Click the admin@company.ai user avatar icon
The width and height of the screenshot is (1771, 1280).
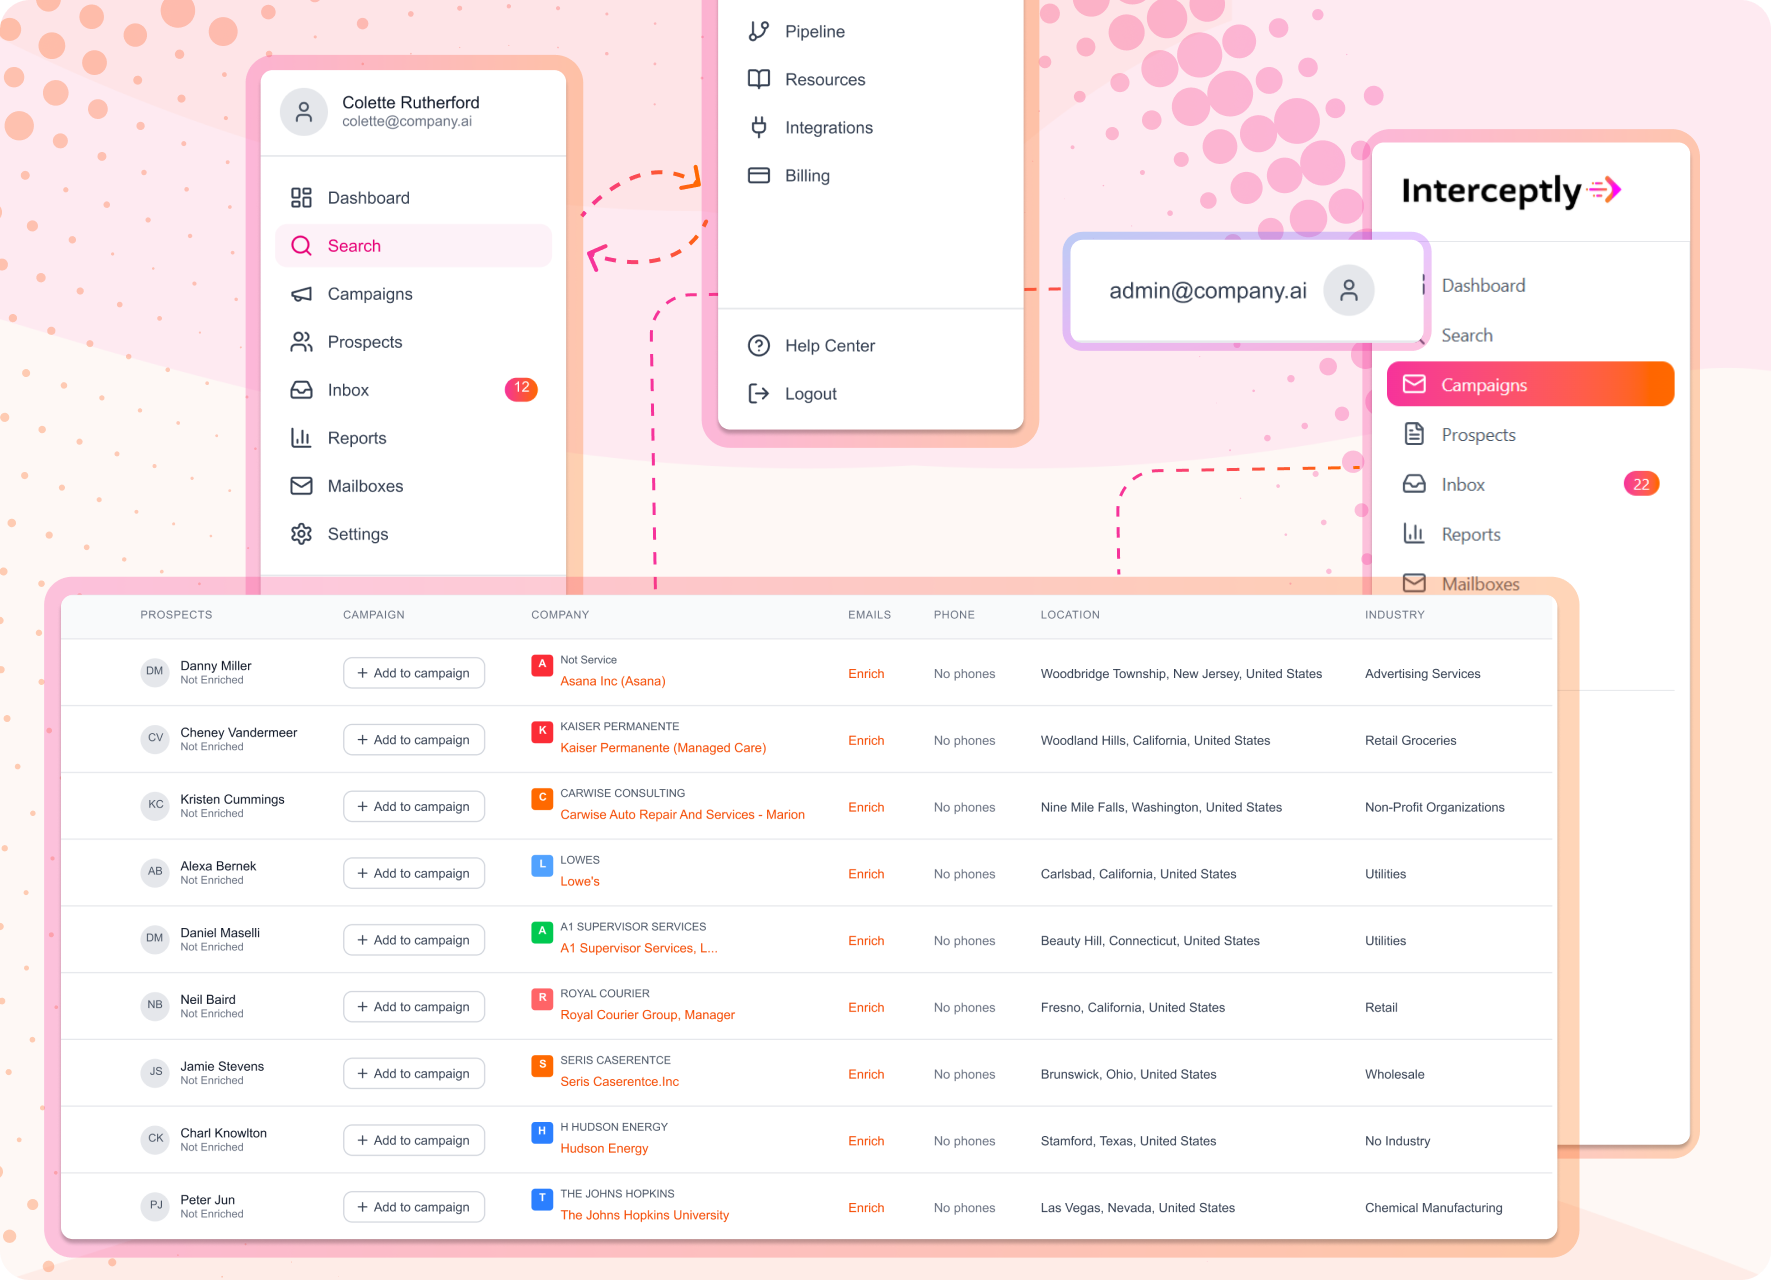1348,290
